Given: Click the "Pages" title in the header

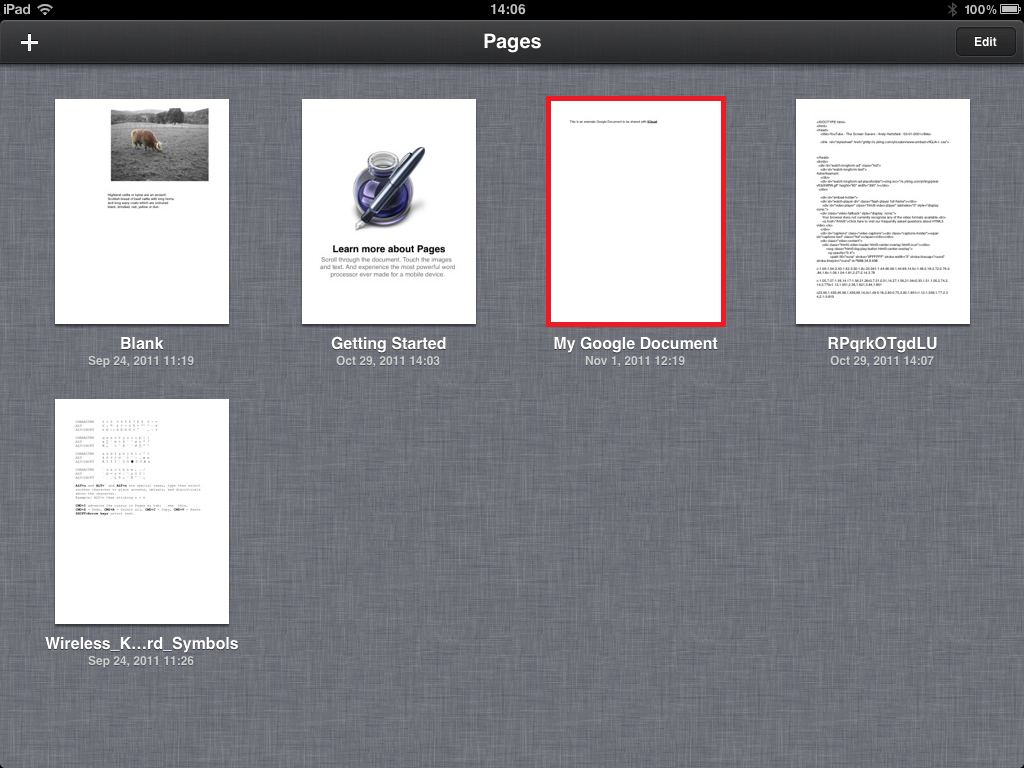Looking at the screenshot, I should [x=512, y=42].
